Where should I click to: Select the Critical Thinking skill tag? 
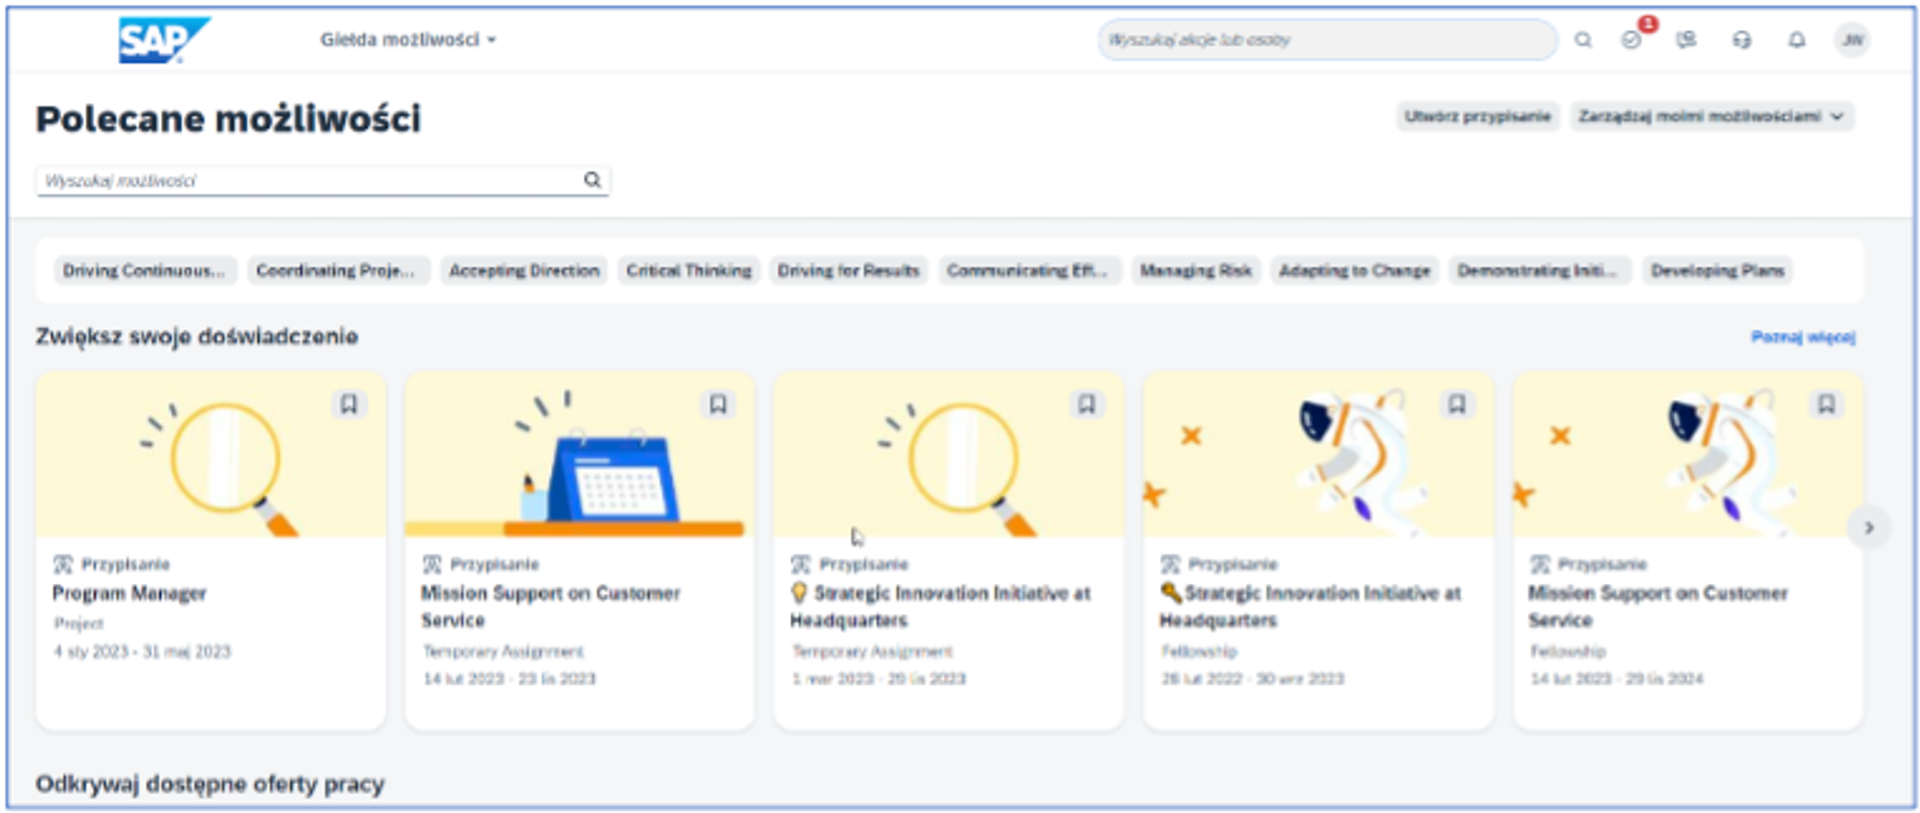pyautogui.click(x=689, y=270)
